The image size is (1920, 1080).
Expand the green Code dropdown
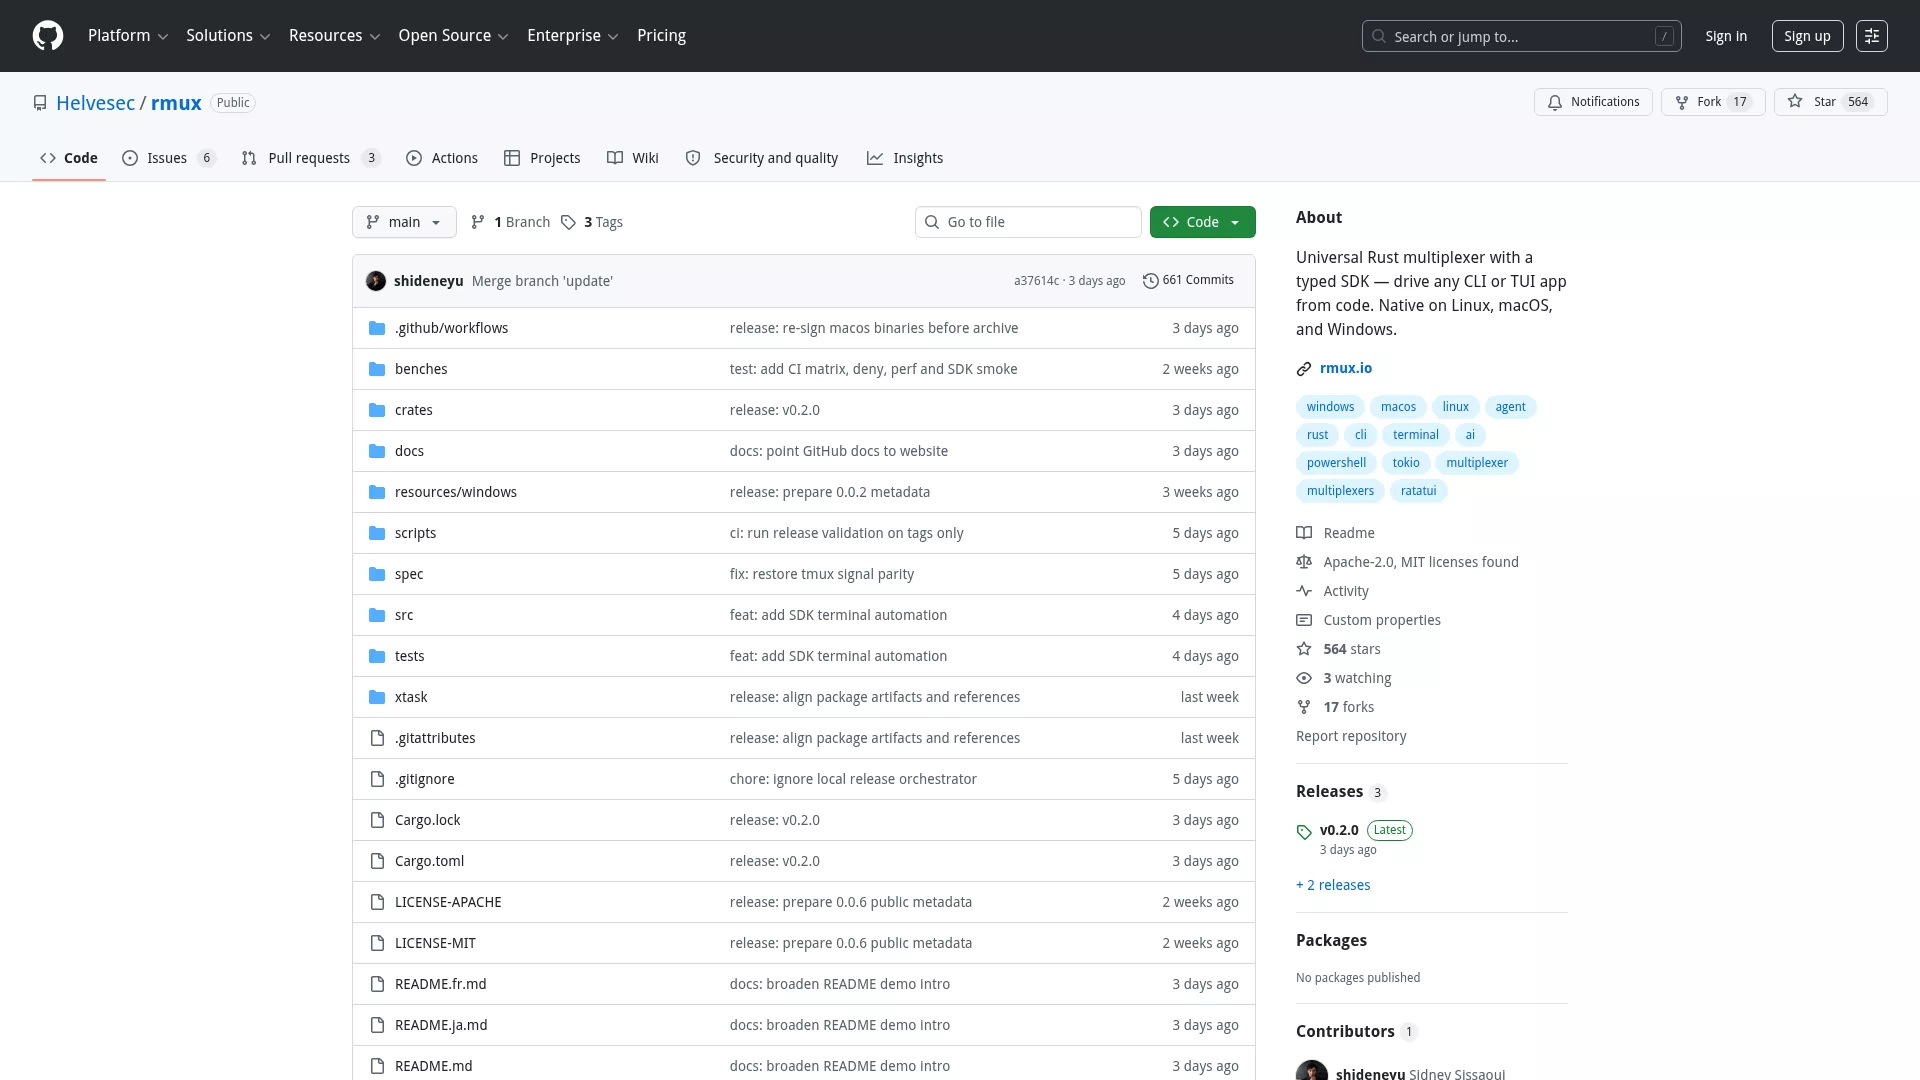coord(1202,222)
